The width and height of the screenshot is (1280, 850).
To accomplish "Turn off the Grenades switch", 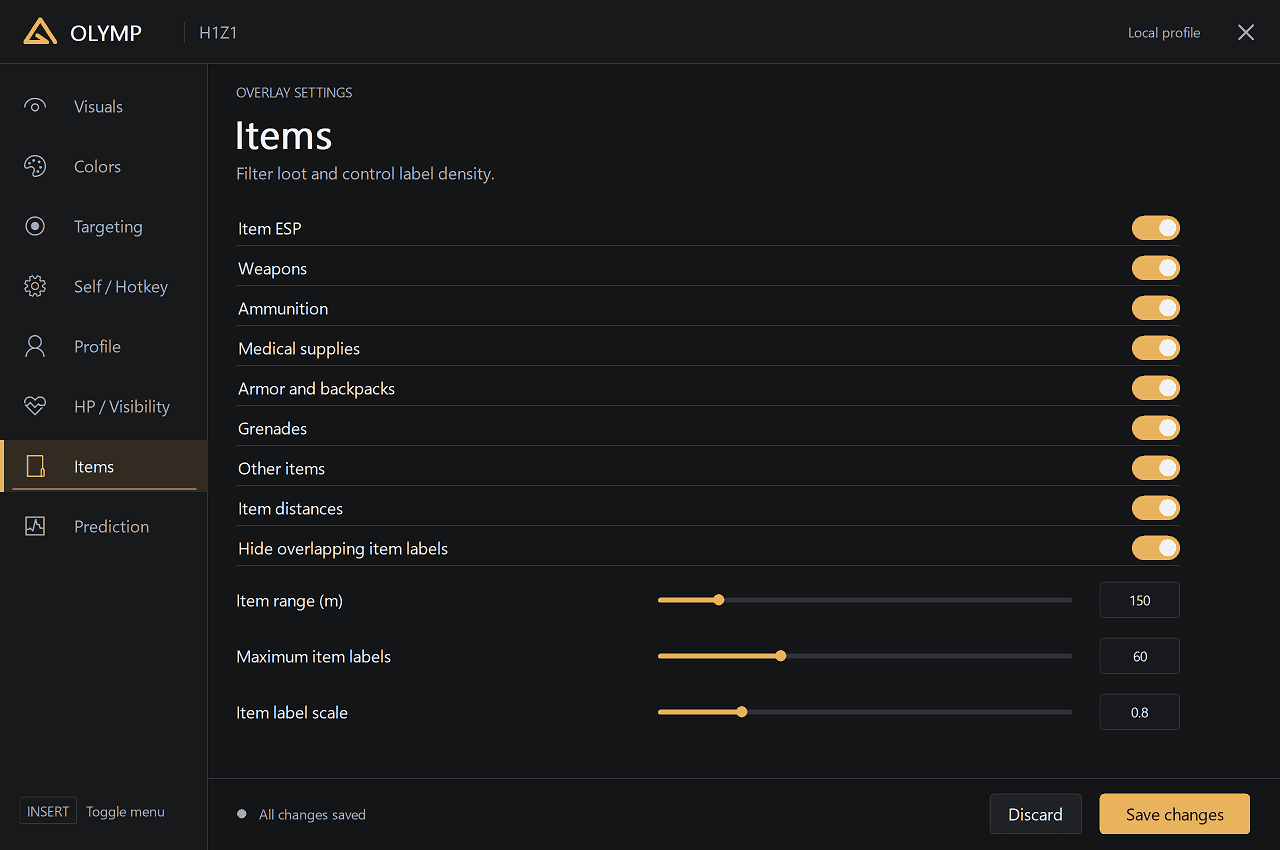I will tap(1155, 428).
